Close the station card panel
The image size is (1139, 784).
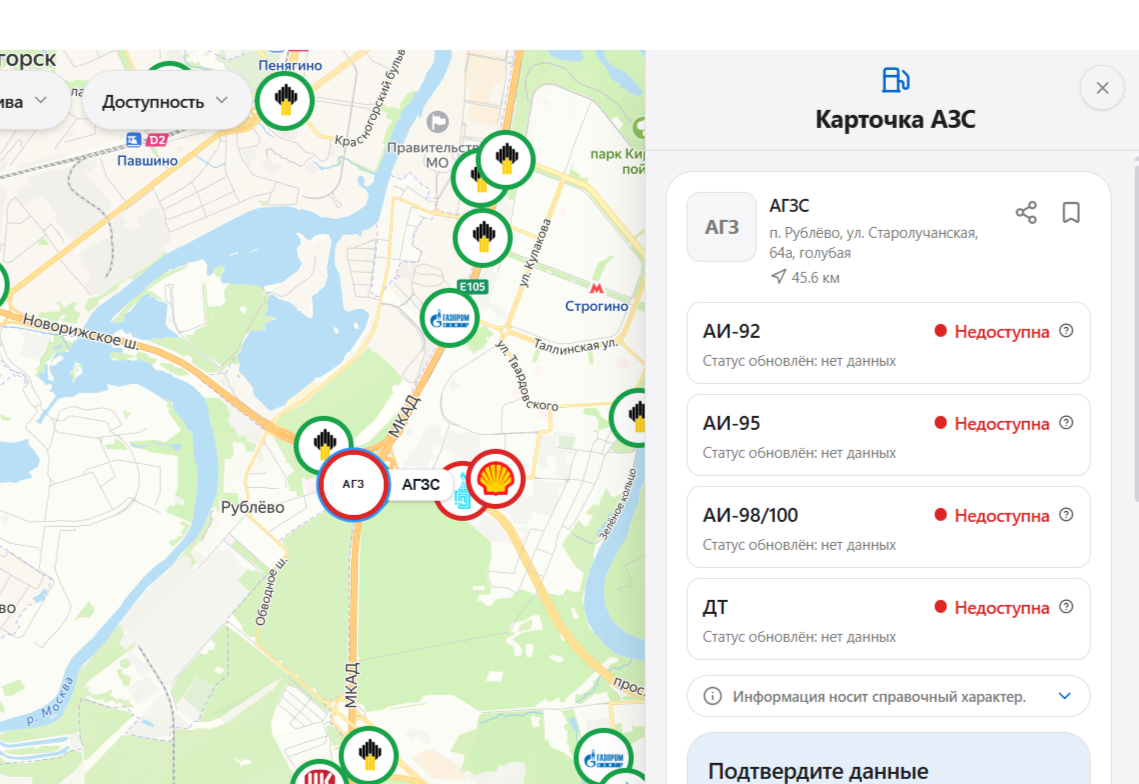[x=1102, y=88]
